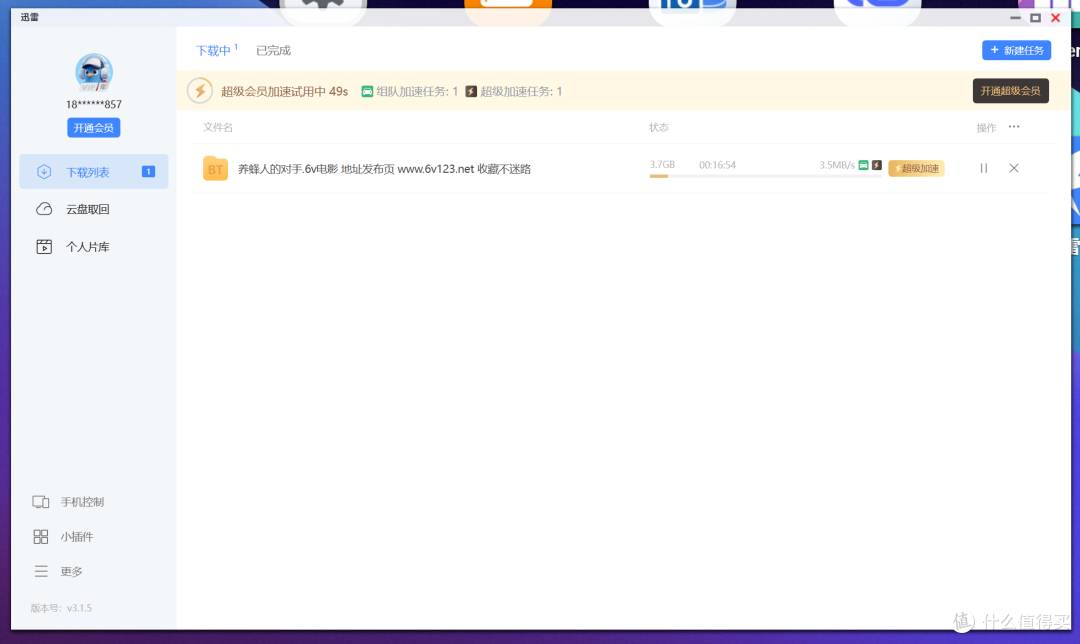Click the green team-acceleration icon beside 3.5MB/s
1080x644 pixels.
tap(863, 165)
